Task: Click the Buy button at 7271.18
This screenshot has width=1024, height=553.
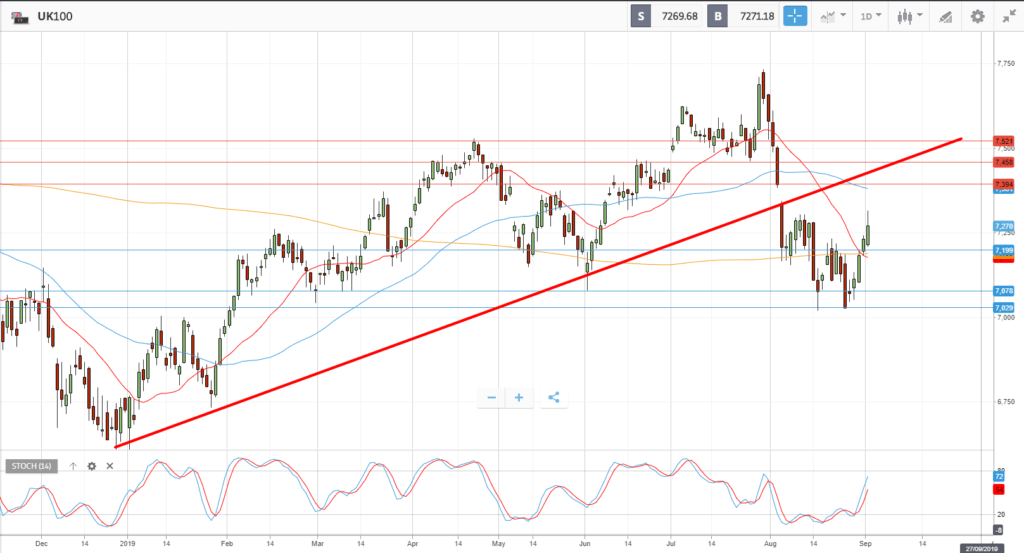Action: [744, 16]
